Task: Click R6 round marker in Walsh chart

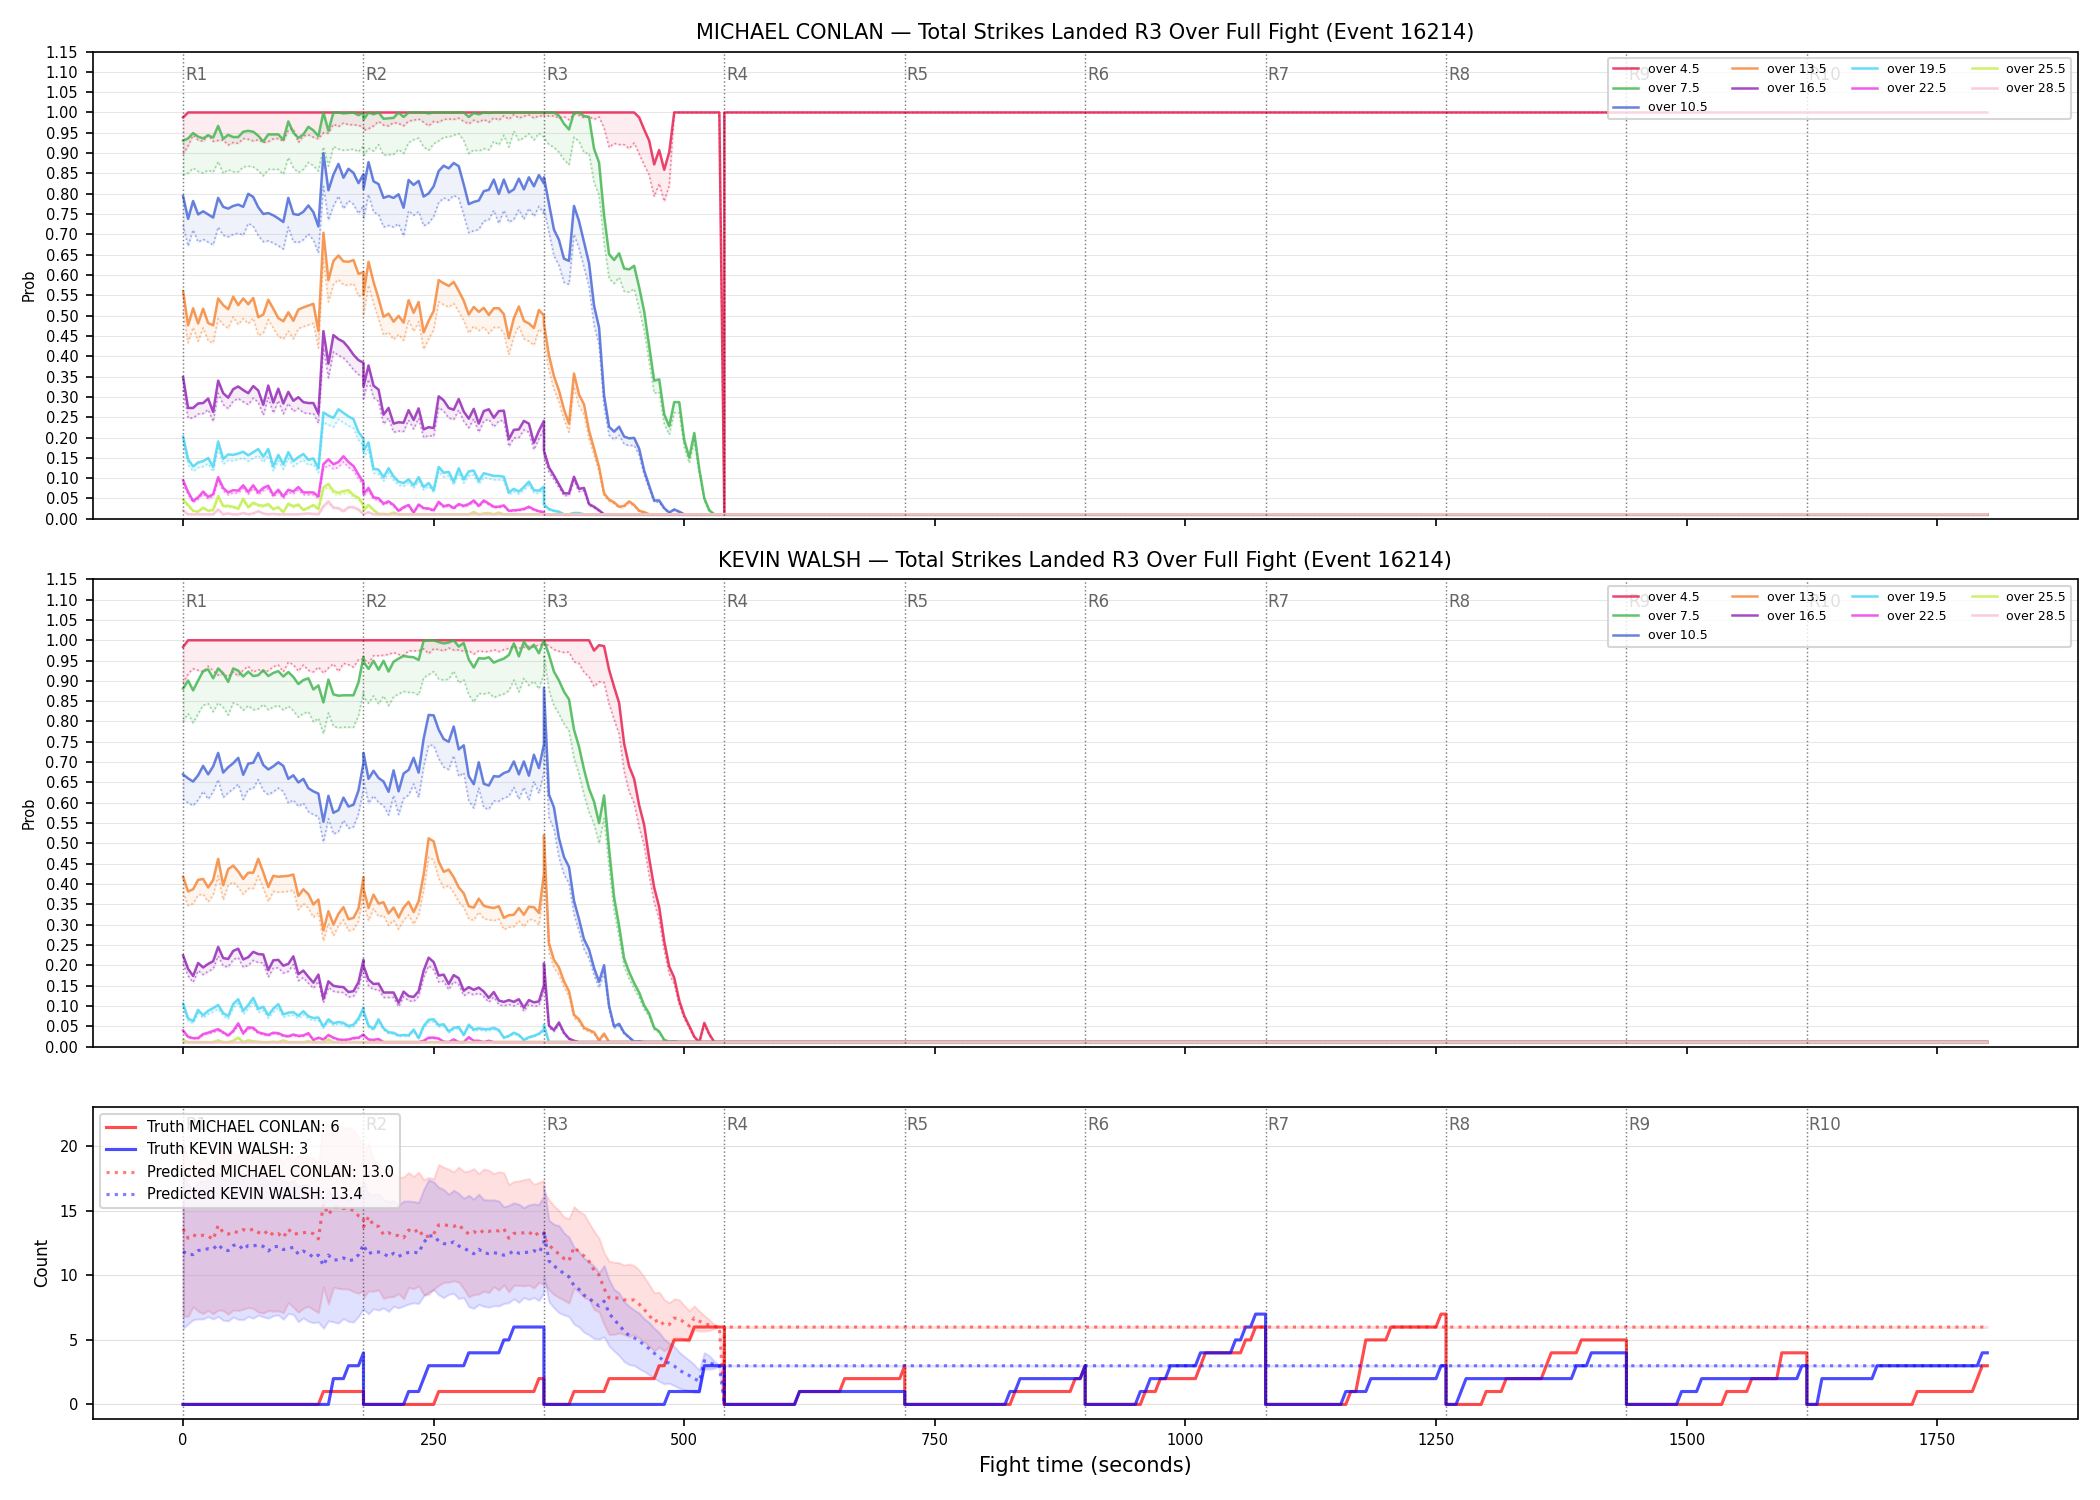Action: (x=1098, y=601)
